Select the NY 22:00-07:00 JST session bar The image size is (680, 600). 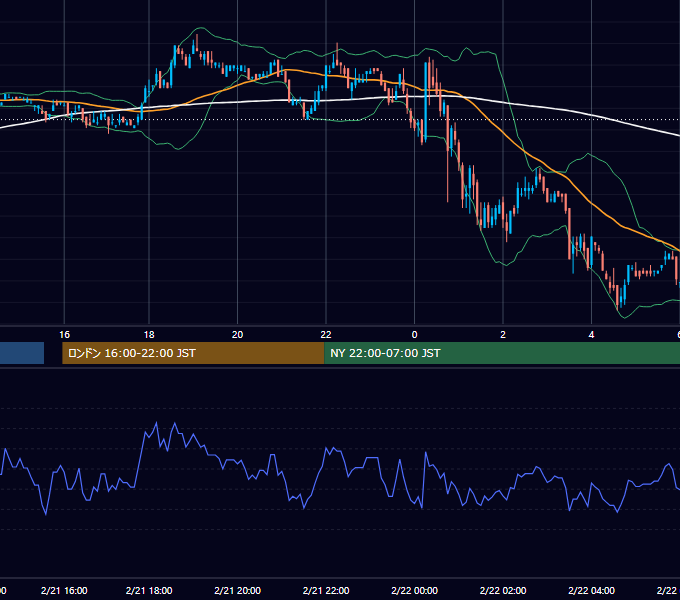pos(502,353)
